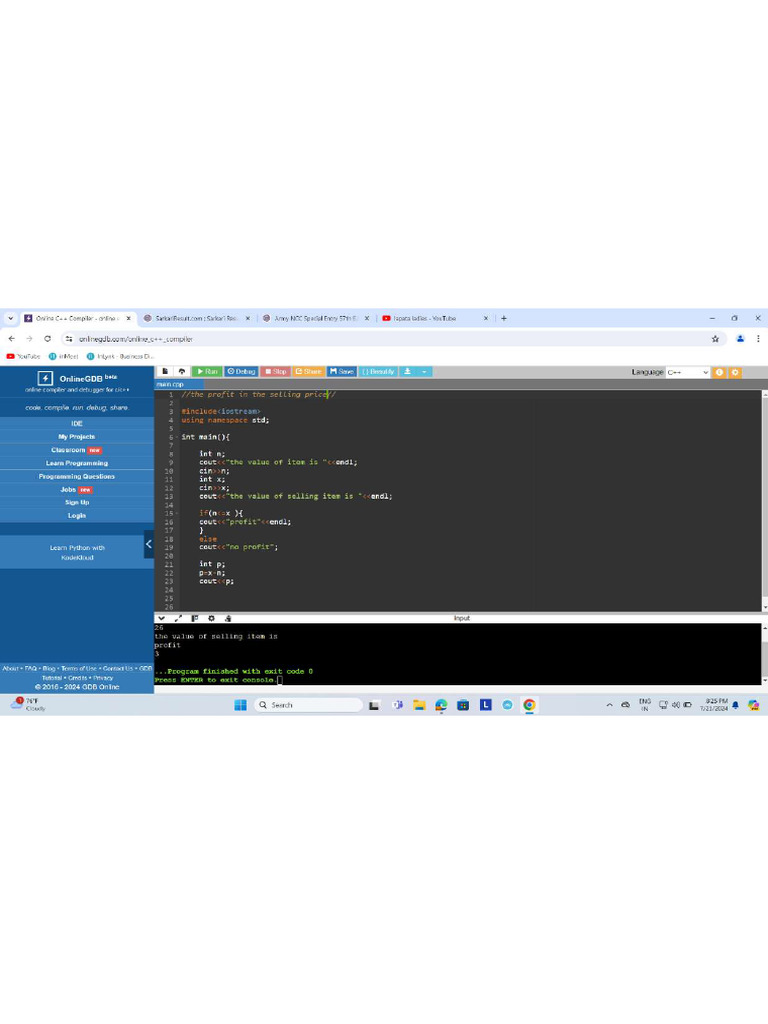
Task: Switch to the lapata ladies YouTube tab
Action: coord(434,318)
